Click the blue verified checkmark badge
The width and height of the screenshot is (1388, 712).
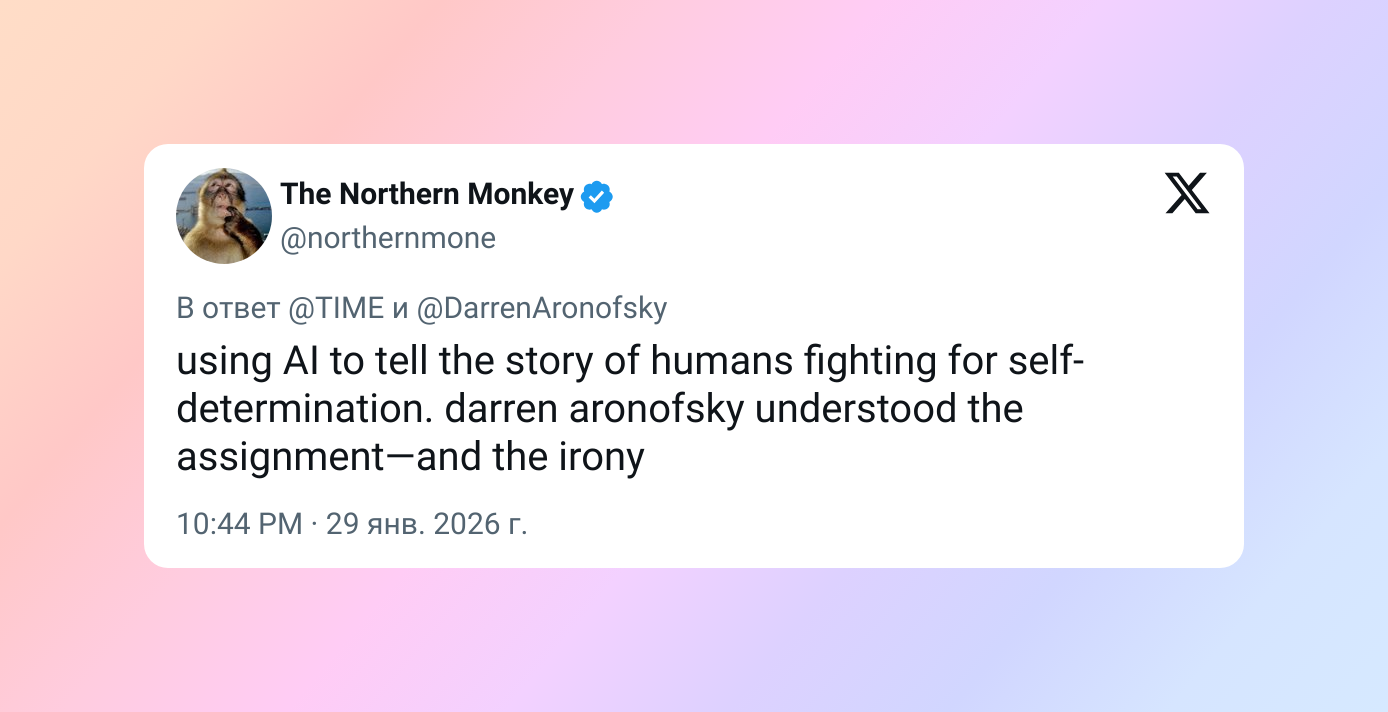point(597,197)
